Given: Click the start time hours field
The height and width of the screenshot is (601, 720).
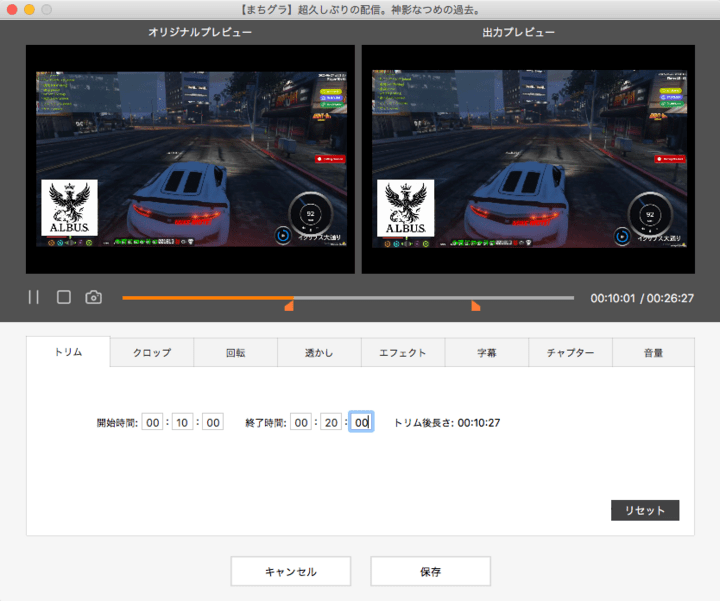Looking at the screenshot, I should 153,423.
